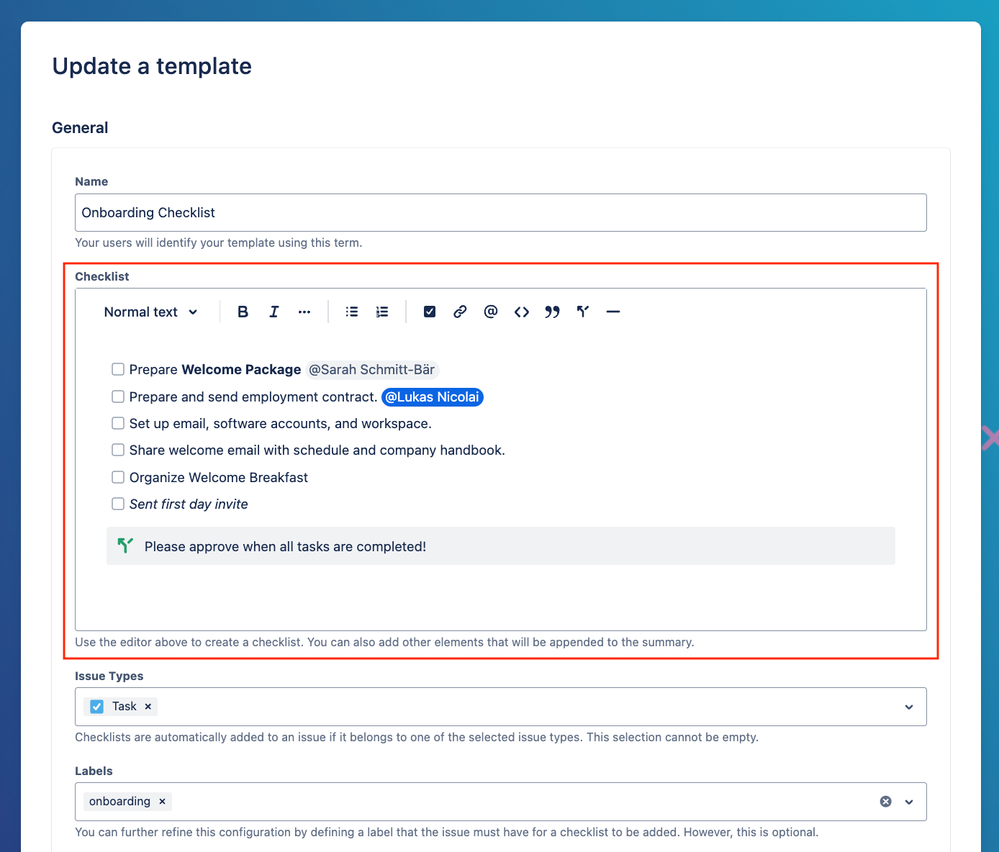Clear all labels with the circled X
The height and width of the screenshot is (852, 999).
[886, 801]
